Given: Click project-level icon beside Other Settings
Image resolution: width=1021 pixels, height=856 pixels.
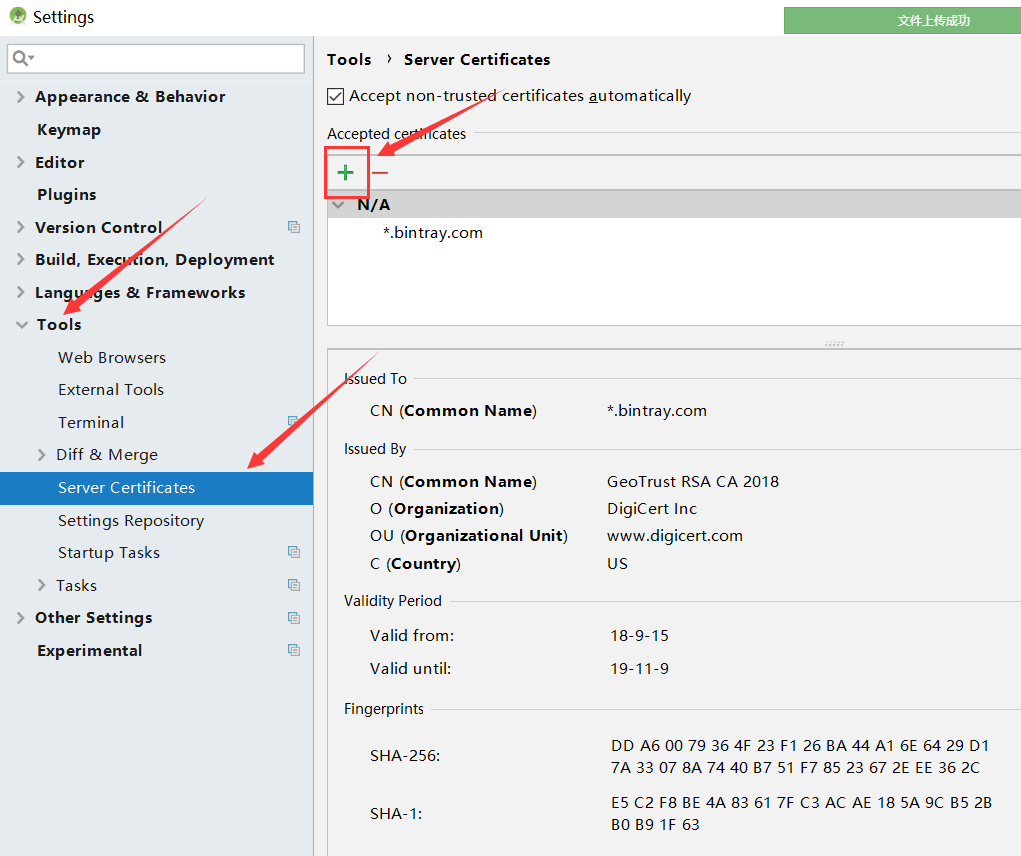Looking at the screenshot, I should [294, 617].
